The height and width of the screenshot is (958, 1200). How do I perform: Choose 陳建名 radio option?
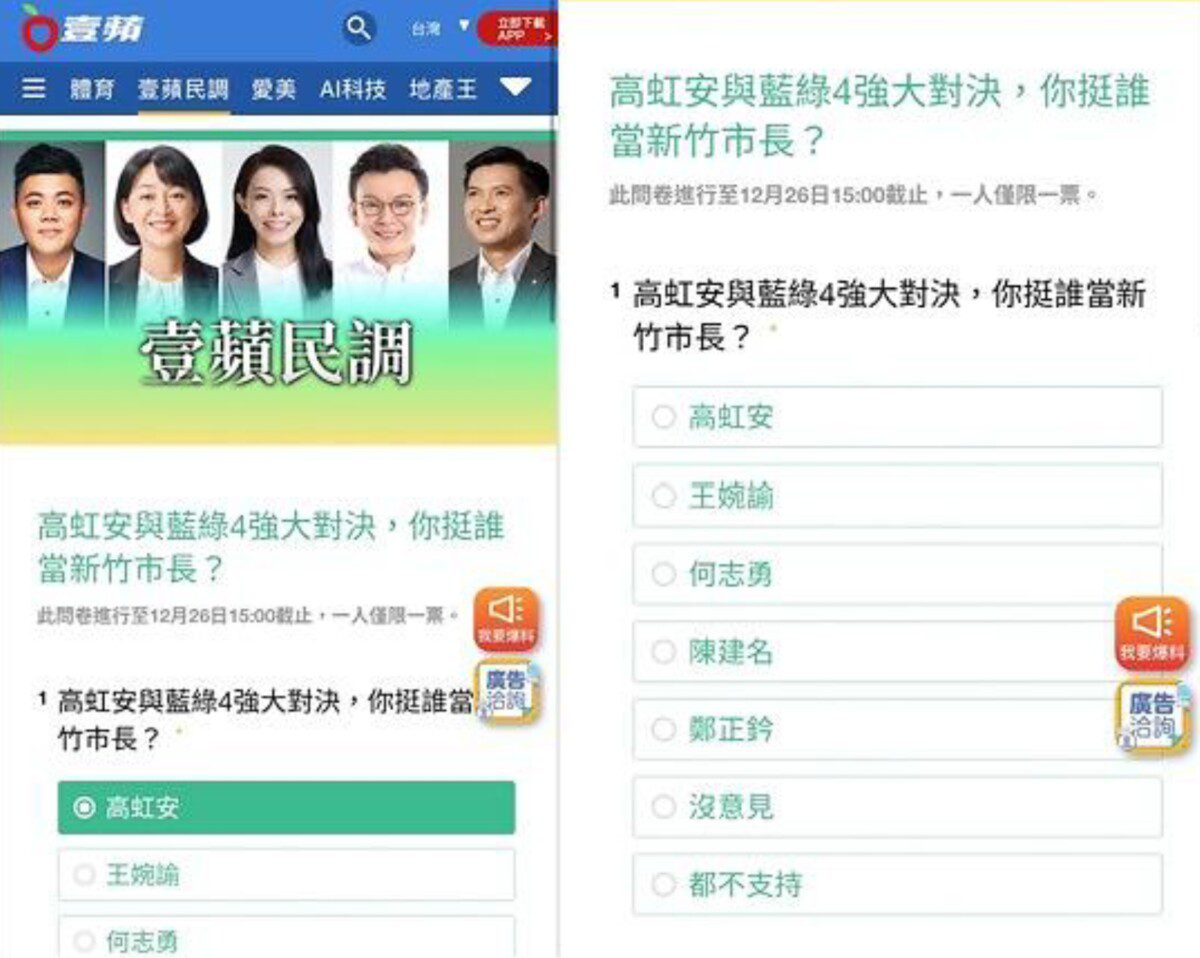click(x=897, y=652)
